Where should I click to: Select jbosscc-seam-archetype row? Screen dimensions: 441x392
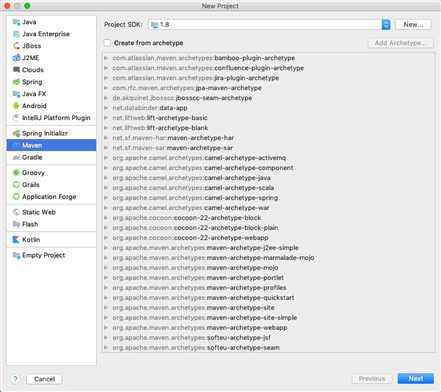269,98
